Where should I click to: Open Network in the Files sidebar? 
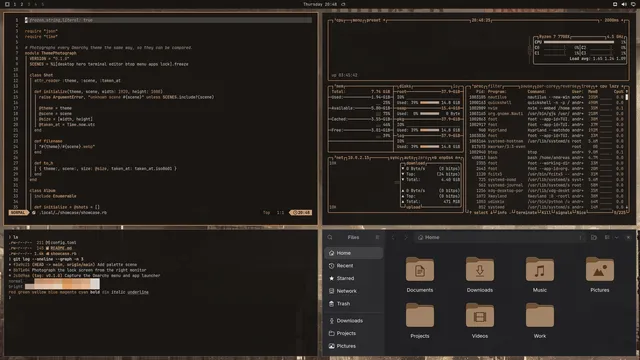(353, 291)
